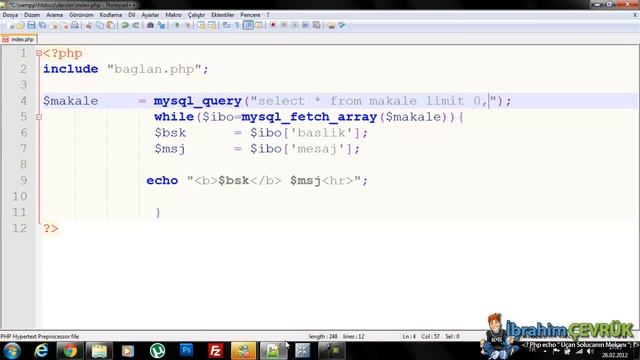Place cursor in empty line 10
This screenshot has height=360, width=640.
tap(339, 196)
